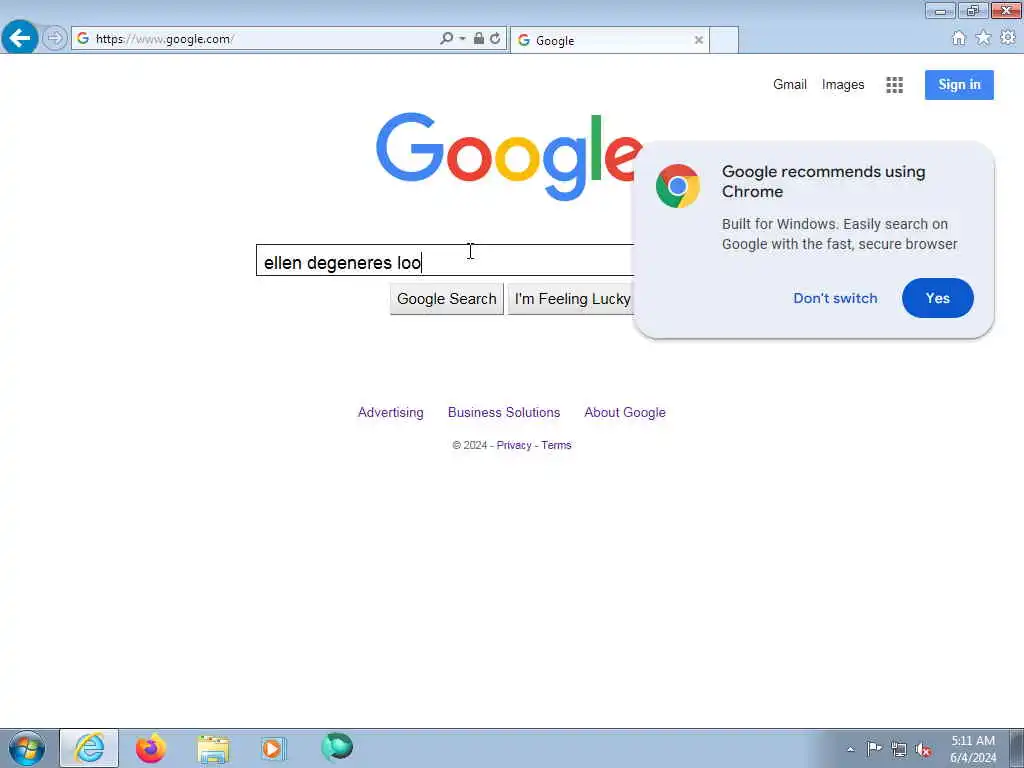Open a new tab button

724,40
